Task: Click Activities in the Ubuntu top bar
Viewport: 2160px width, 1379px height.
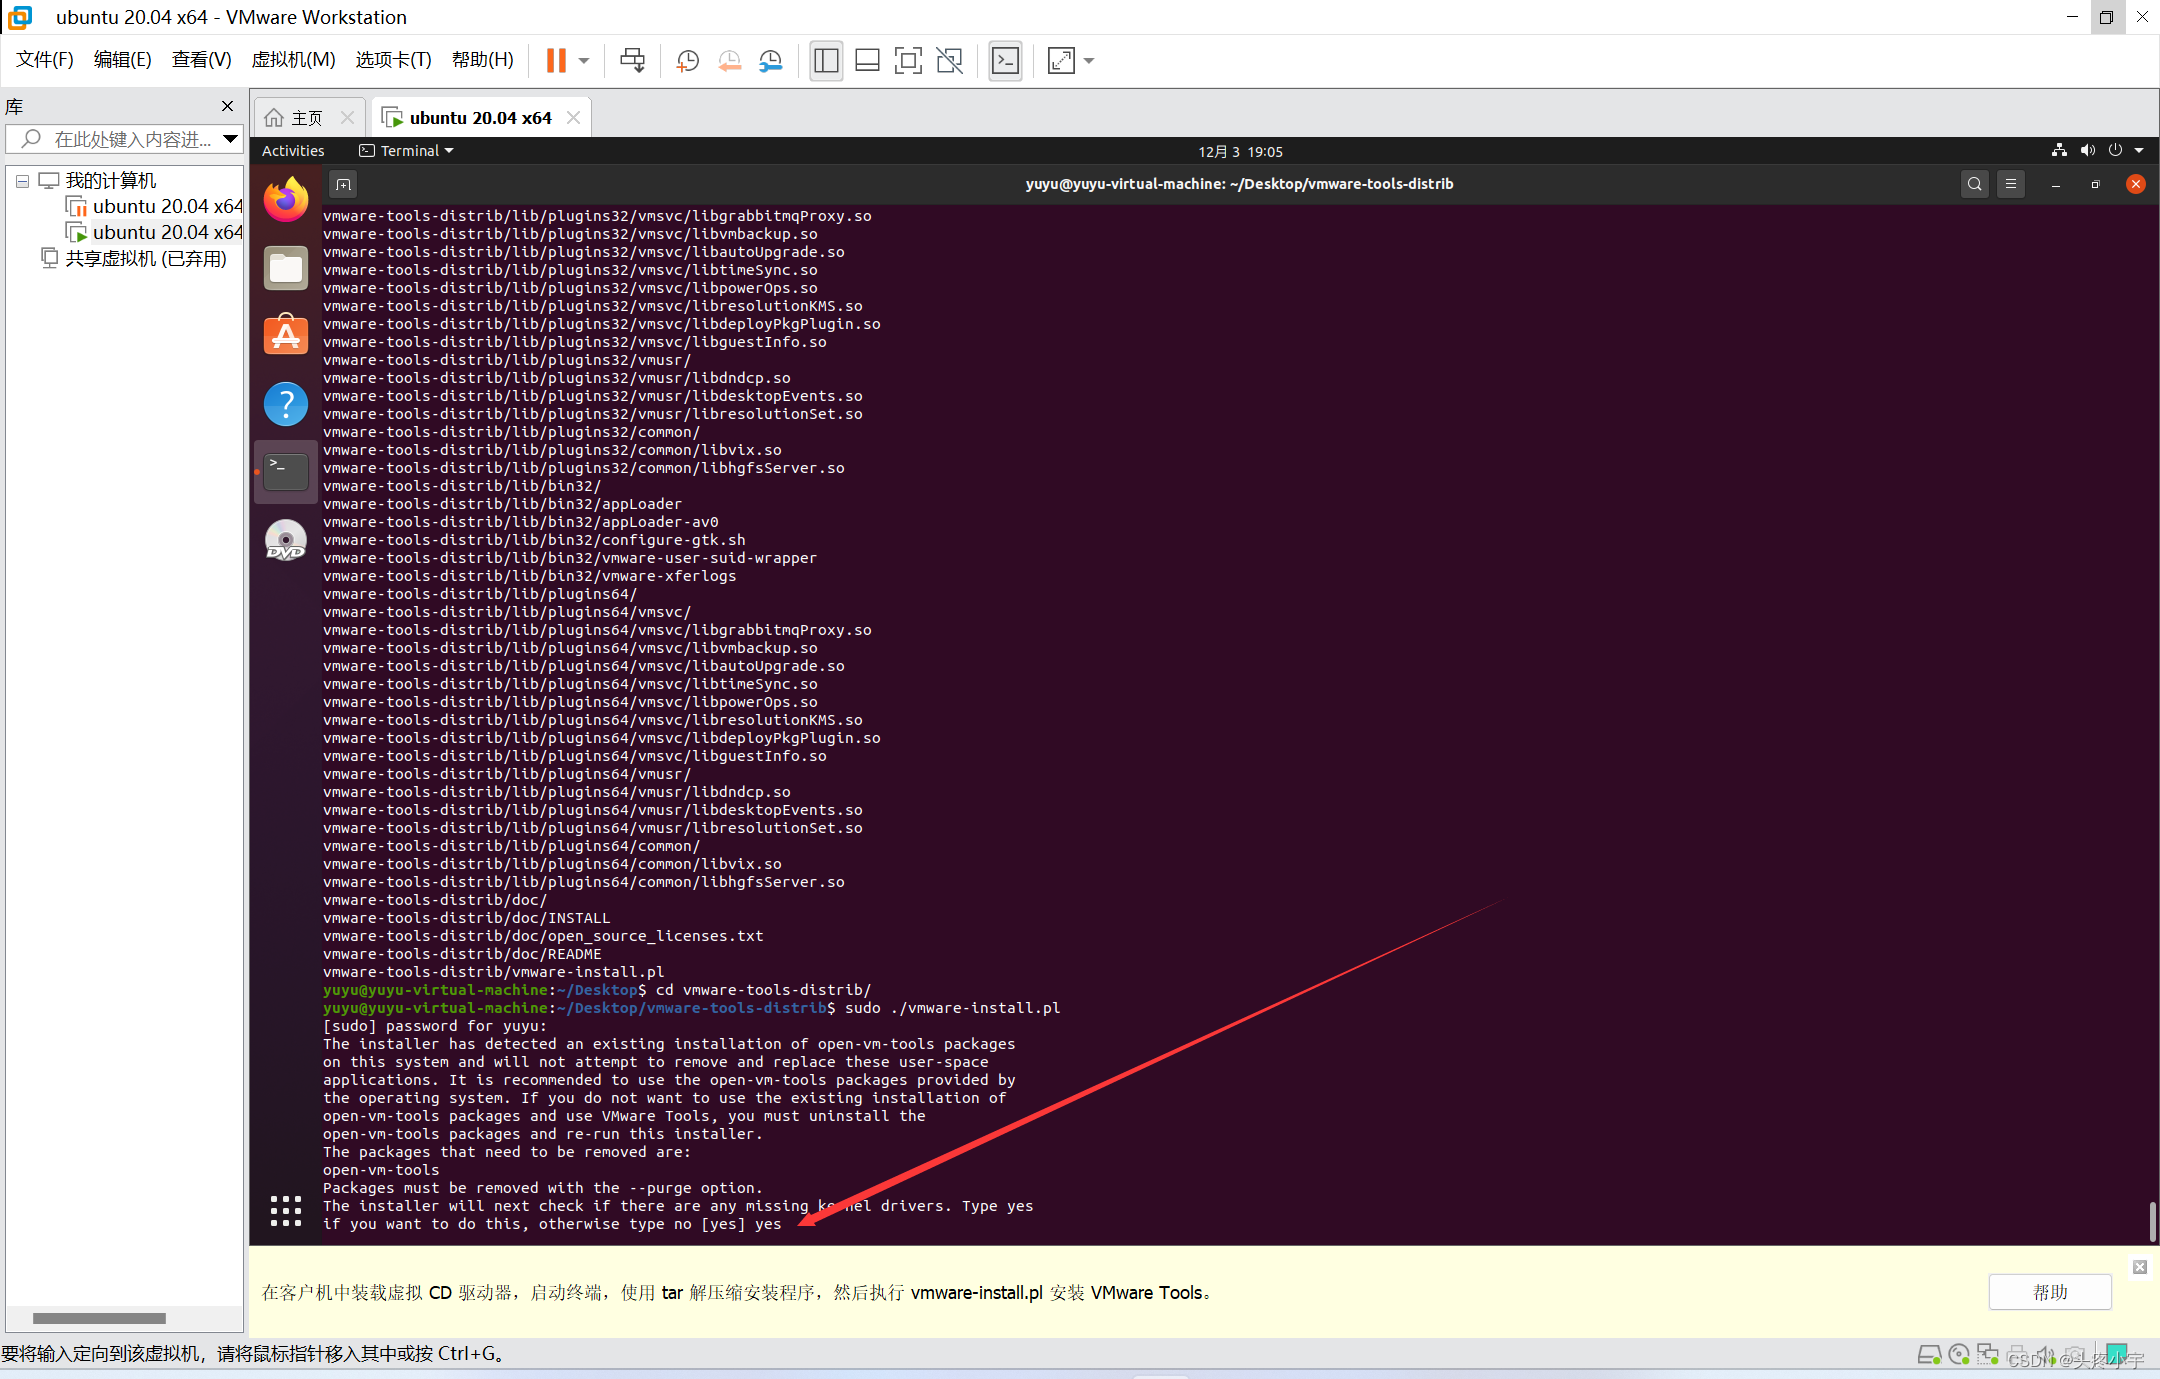Action: click(x=293, y=151)
